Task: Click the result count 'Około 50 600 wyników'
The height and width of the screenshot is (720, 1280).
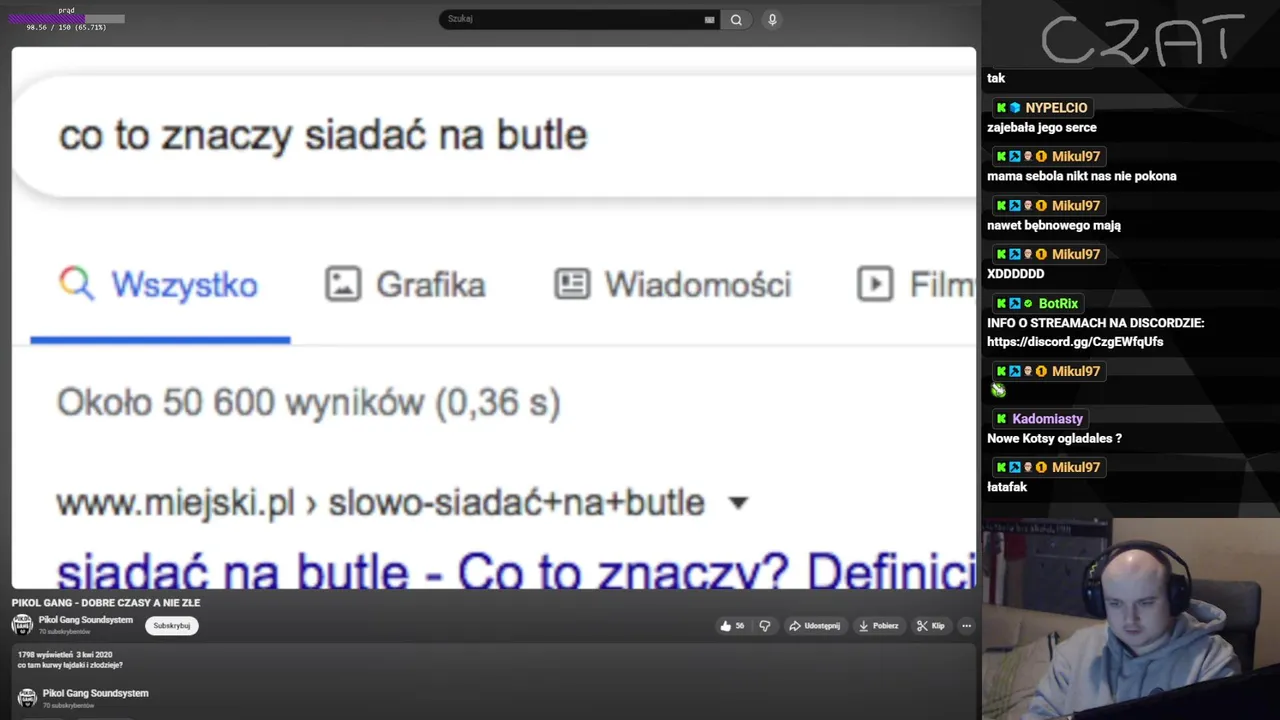Action: (308, 403)
